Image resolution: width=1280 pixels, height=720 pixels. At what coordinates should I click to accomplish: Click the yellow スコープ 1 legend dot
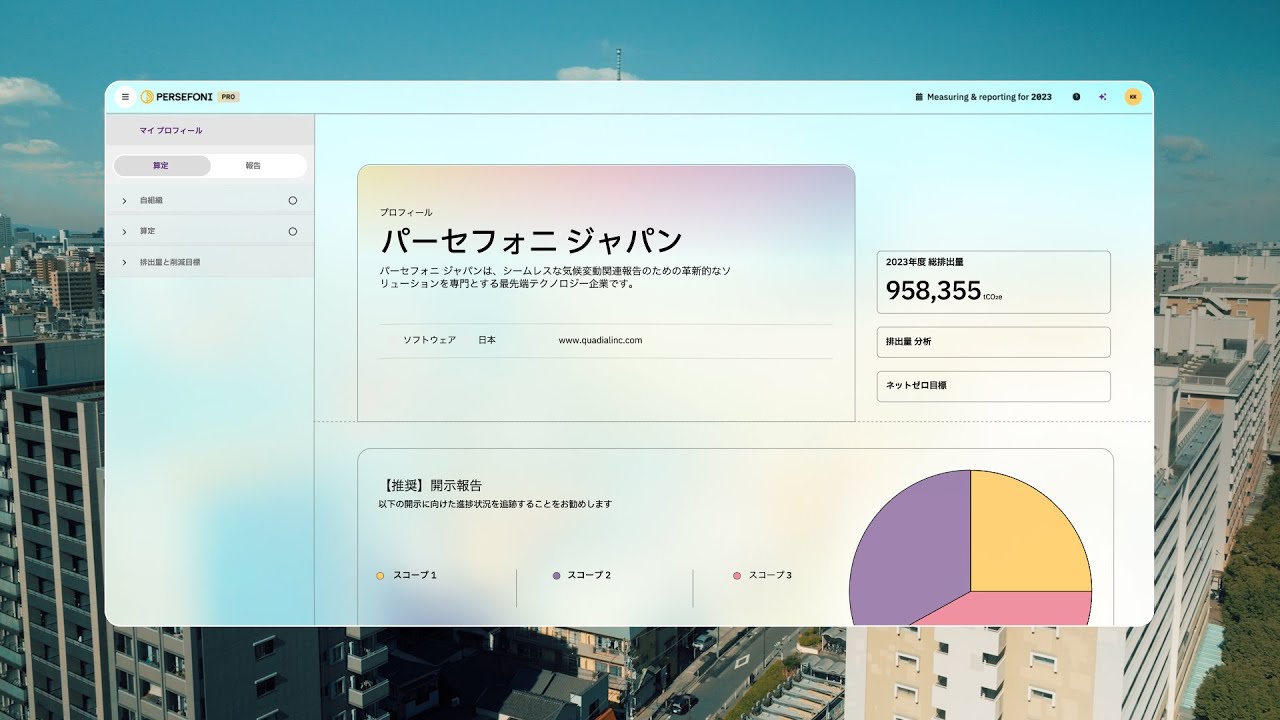tap(380, 576)
